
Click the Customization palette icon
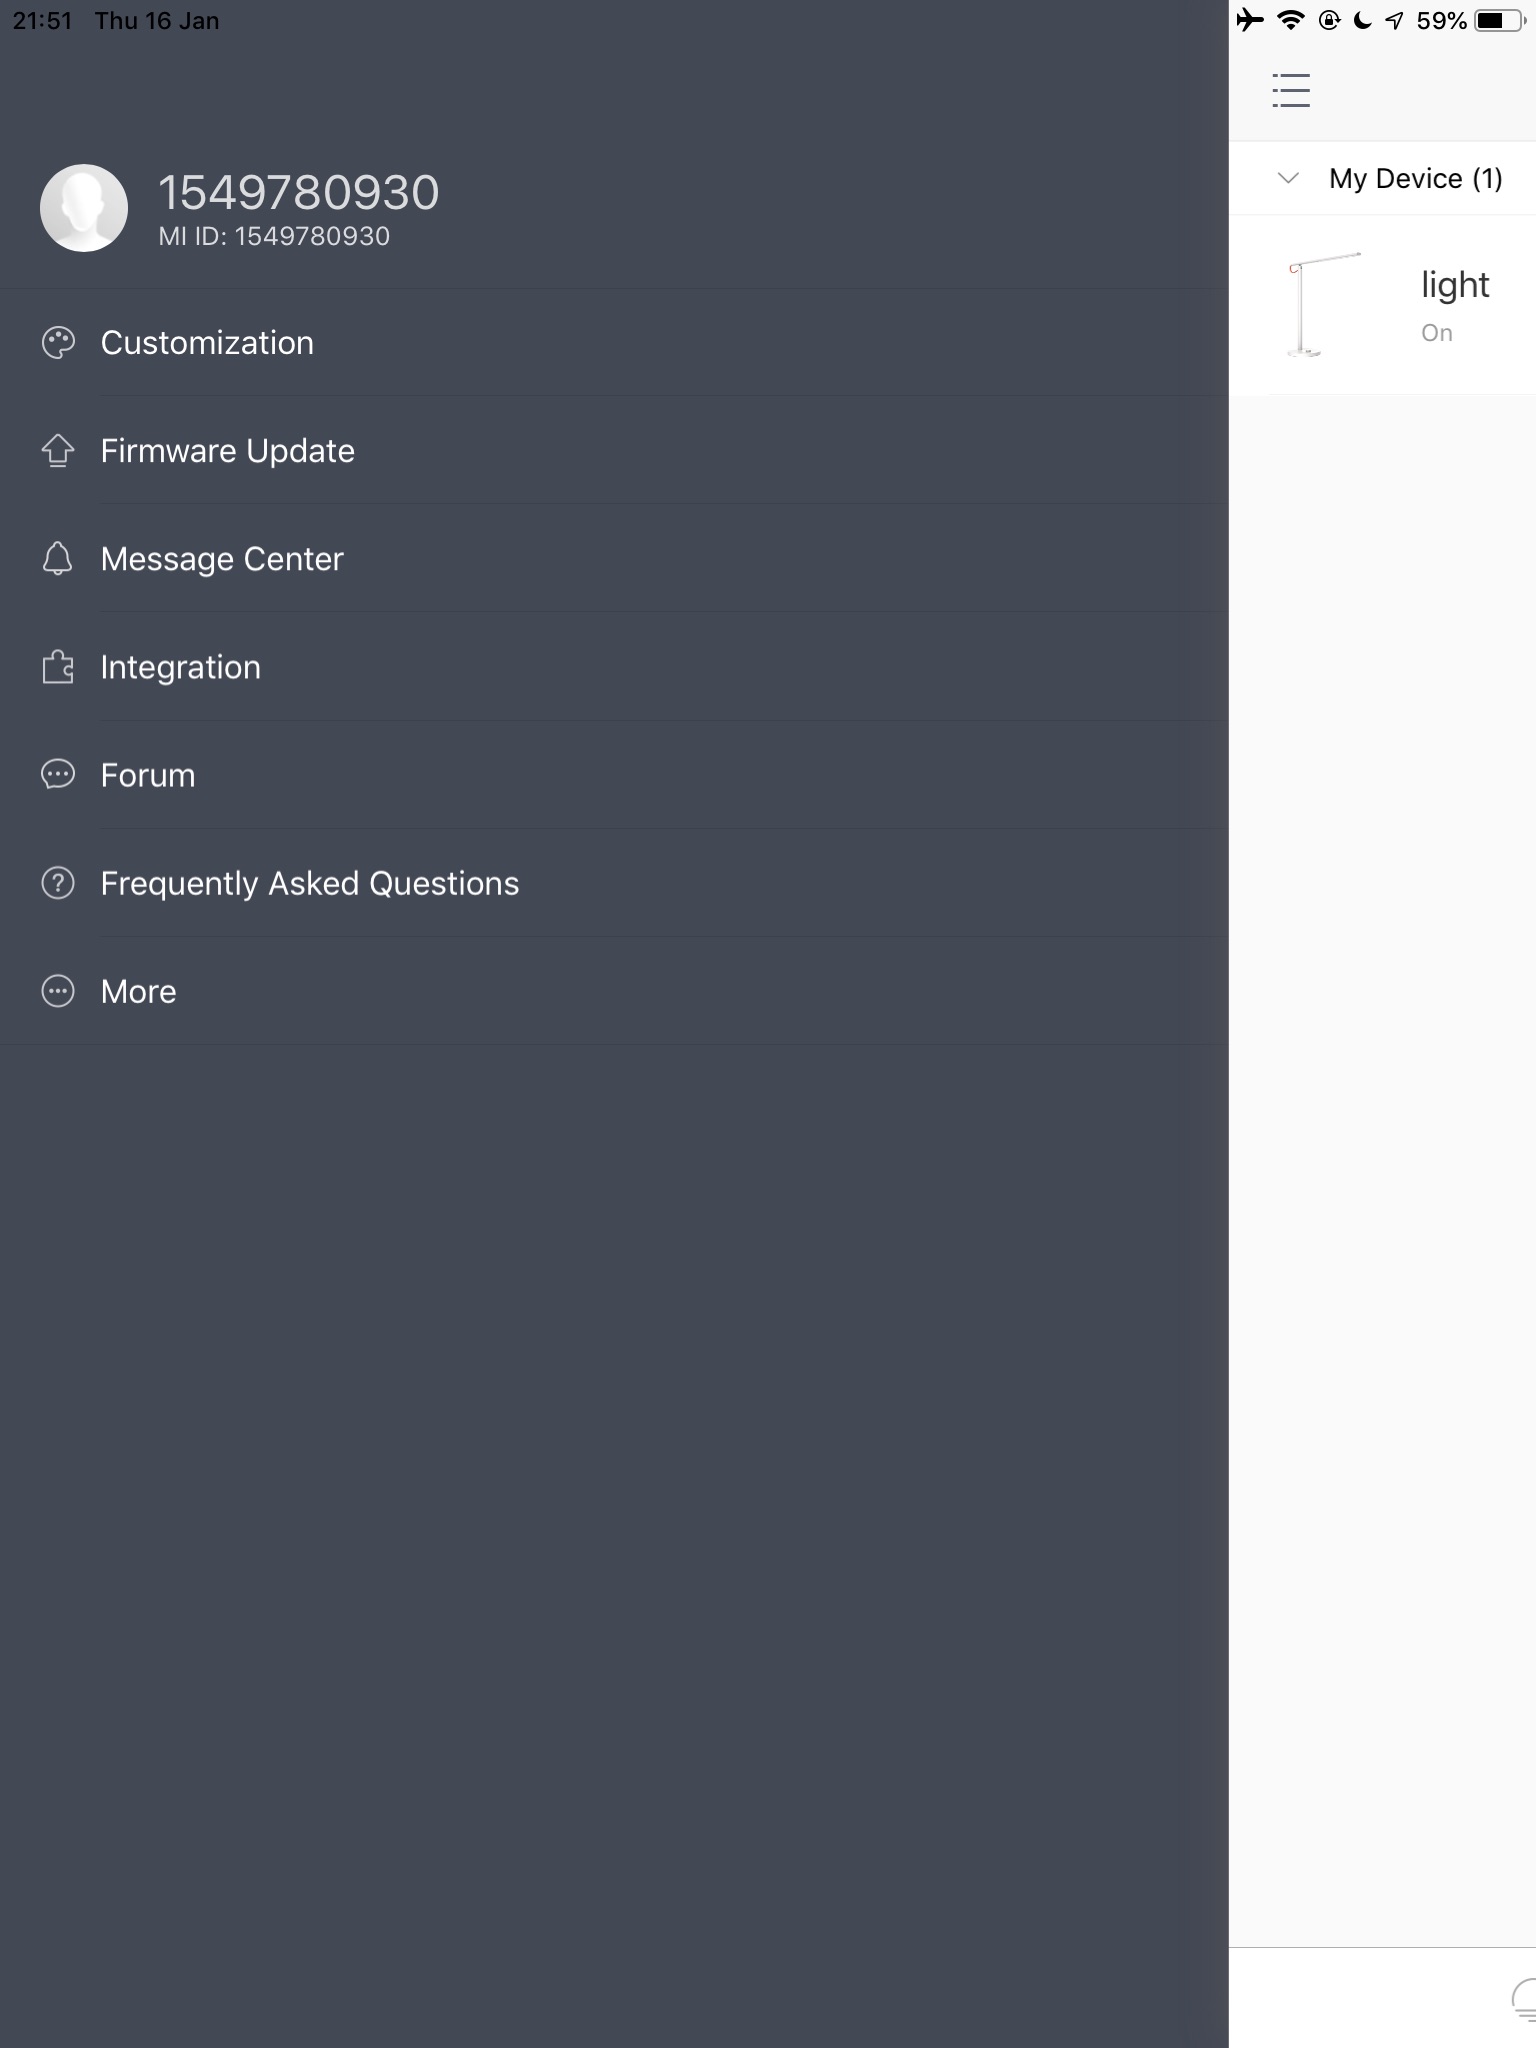coord(58,343)
